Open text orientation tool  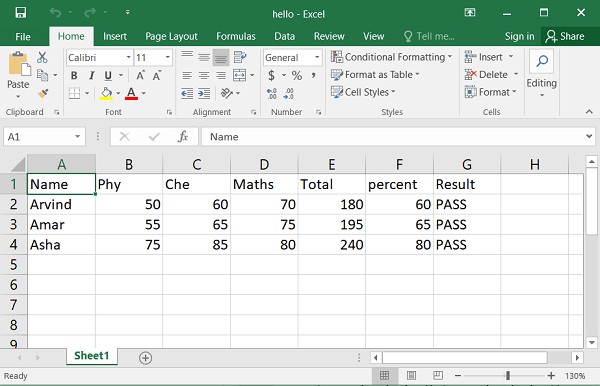[227, 93]
